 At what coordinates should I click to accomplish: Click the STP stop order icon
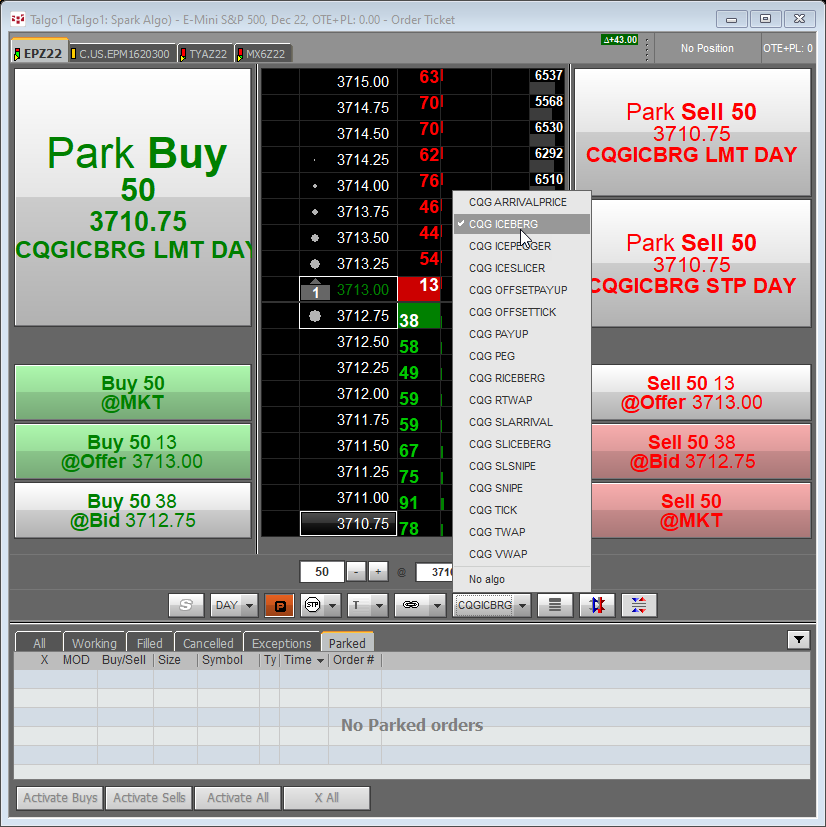pyautogui.click(x=312, y=605)
